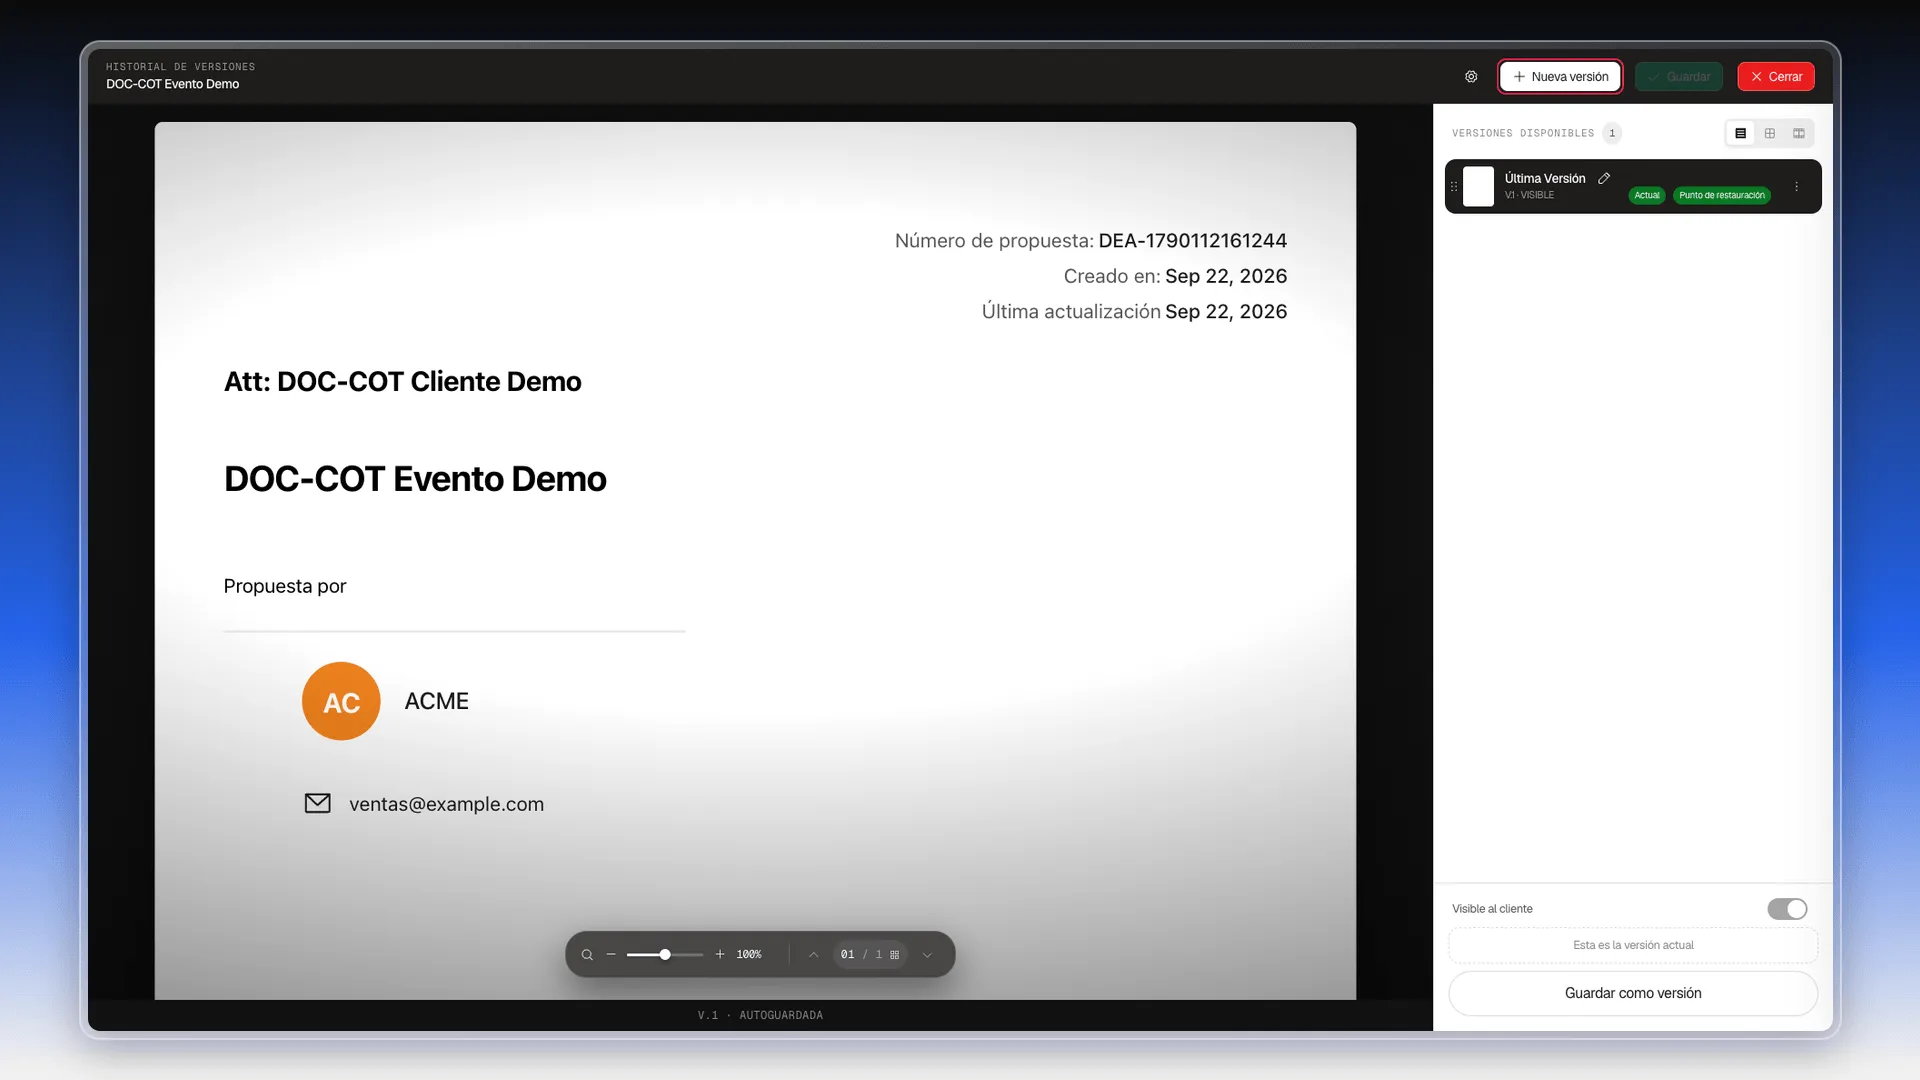Adjust the zoom slider handle
This screenshot has height=1080, width=1920.
tap(665, 955)
